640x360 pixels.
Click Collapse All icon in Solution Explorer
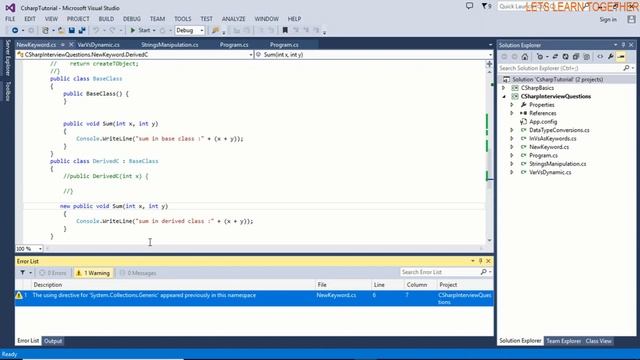[x=576, y=57]
